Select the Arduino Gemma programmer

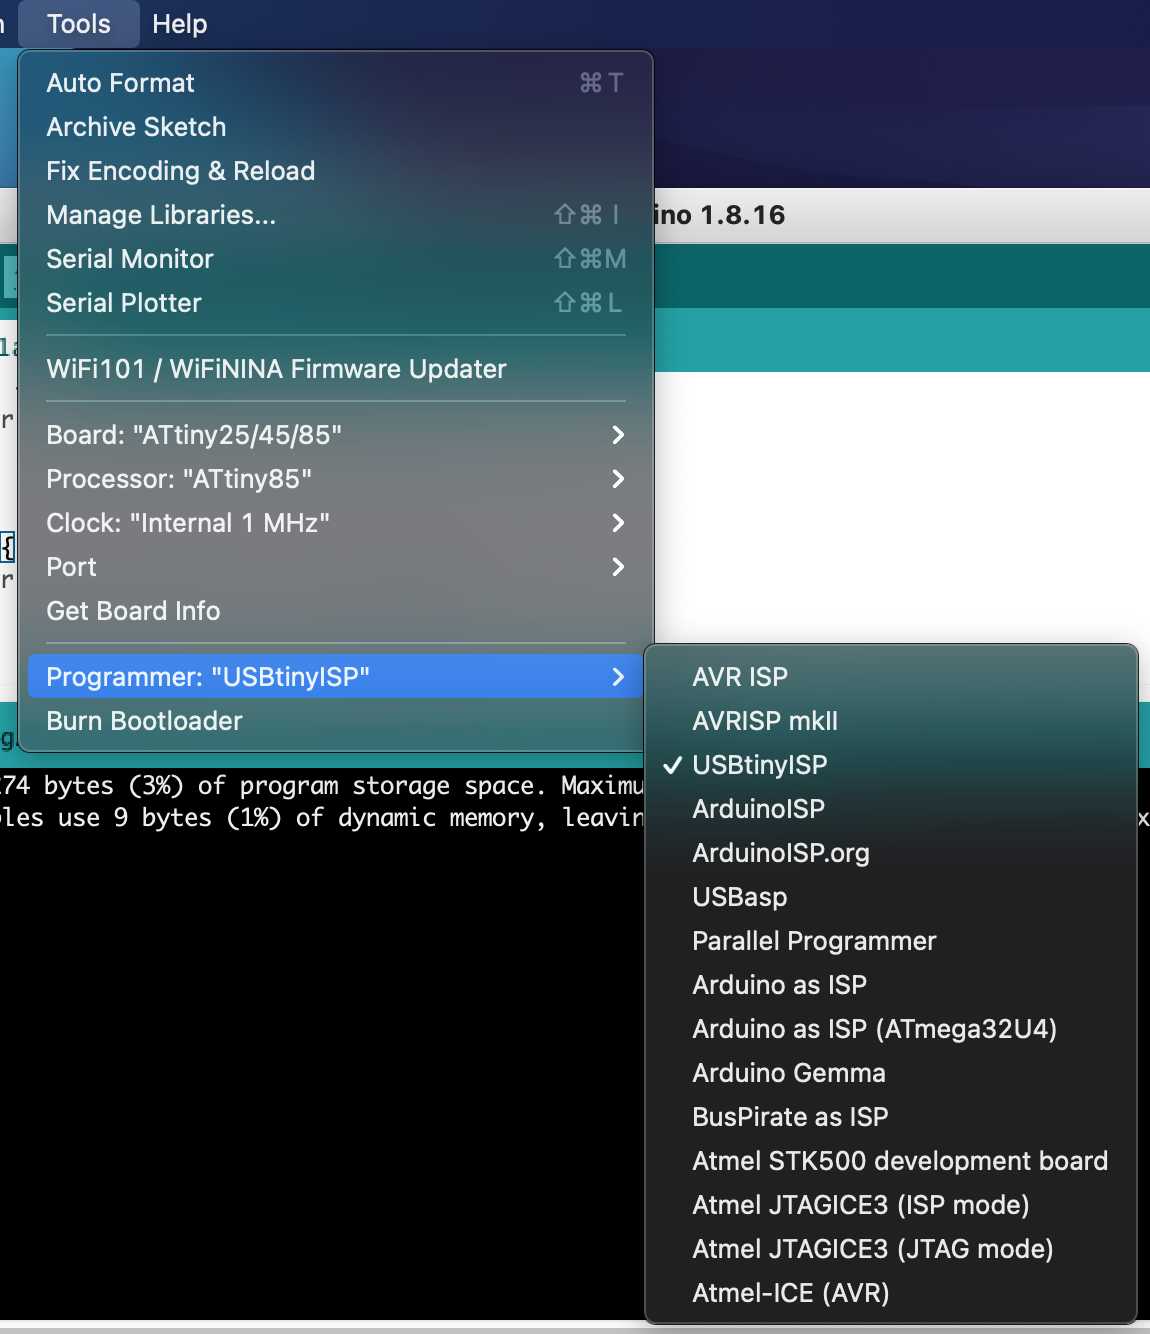(891, 1073)
